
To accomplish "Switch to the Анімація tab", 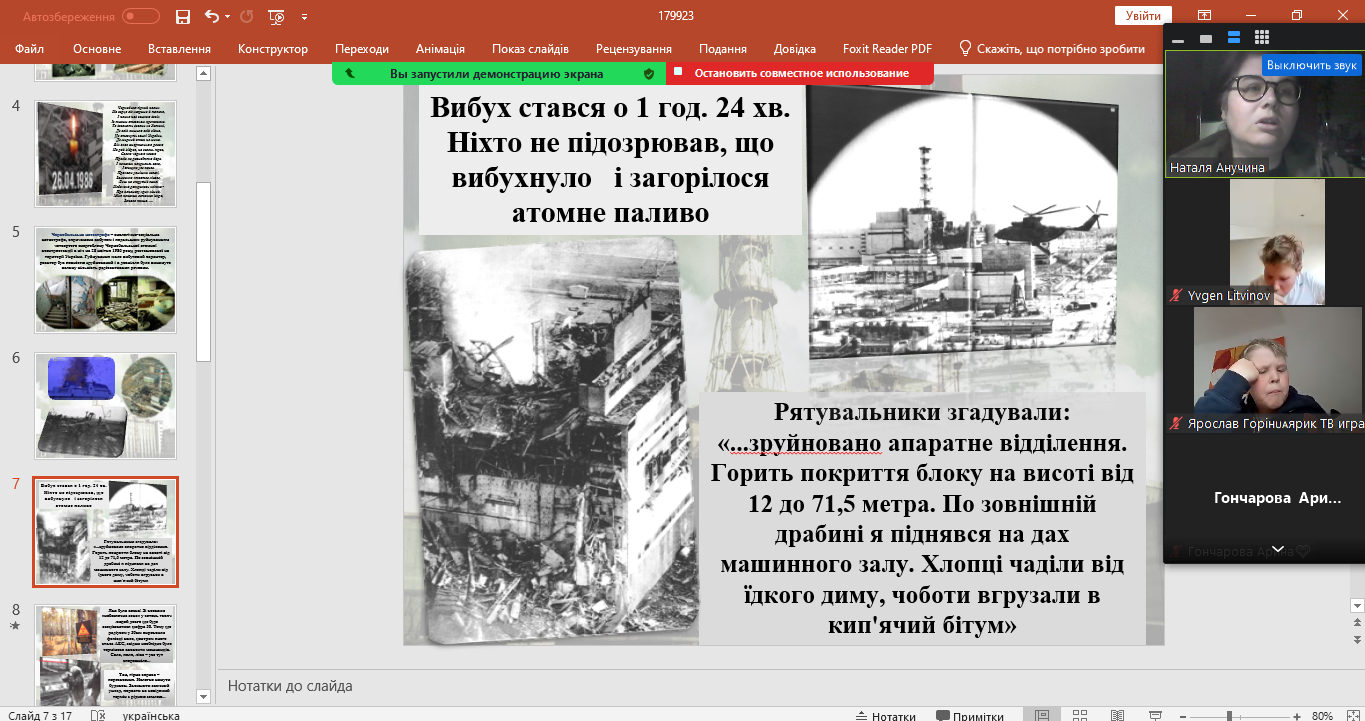I will 440,49.
